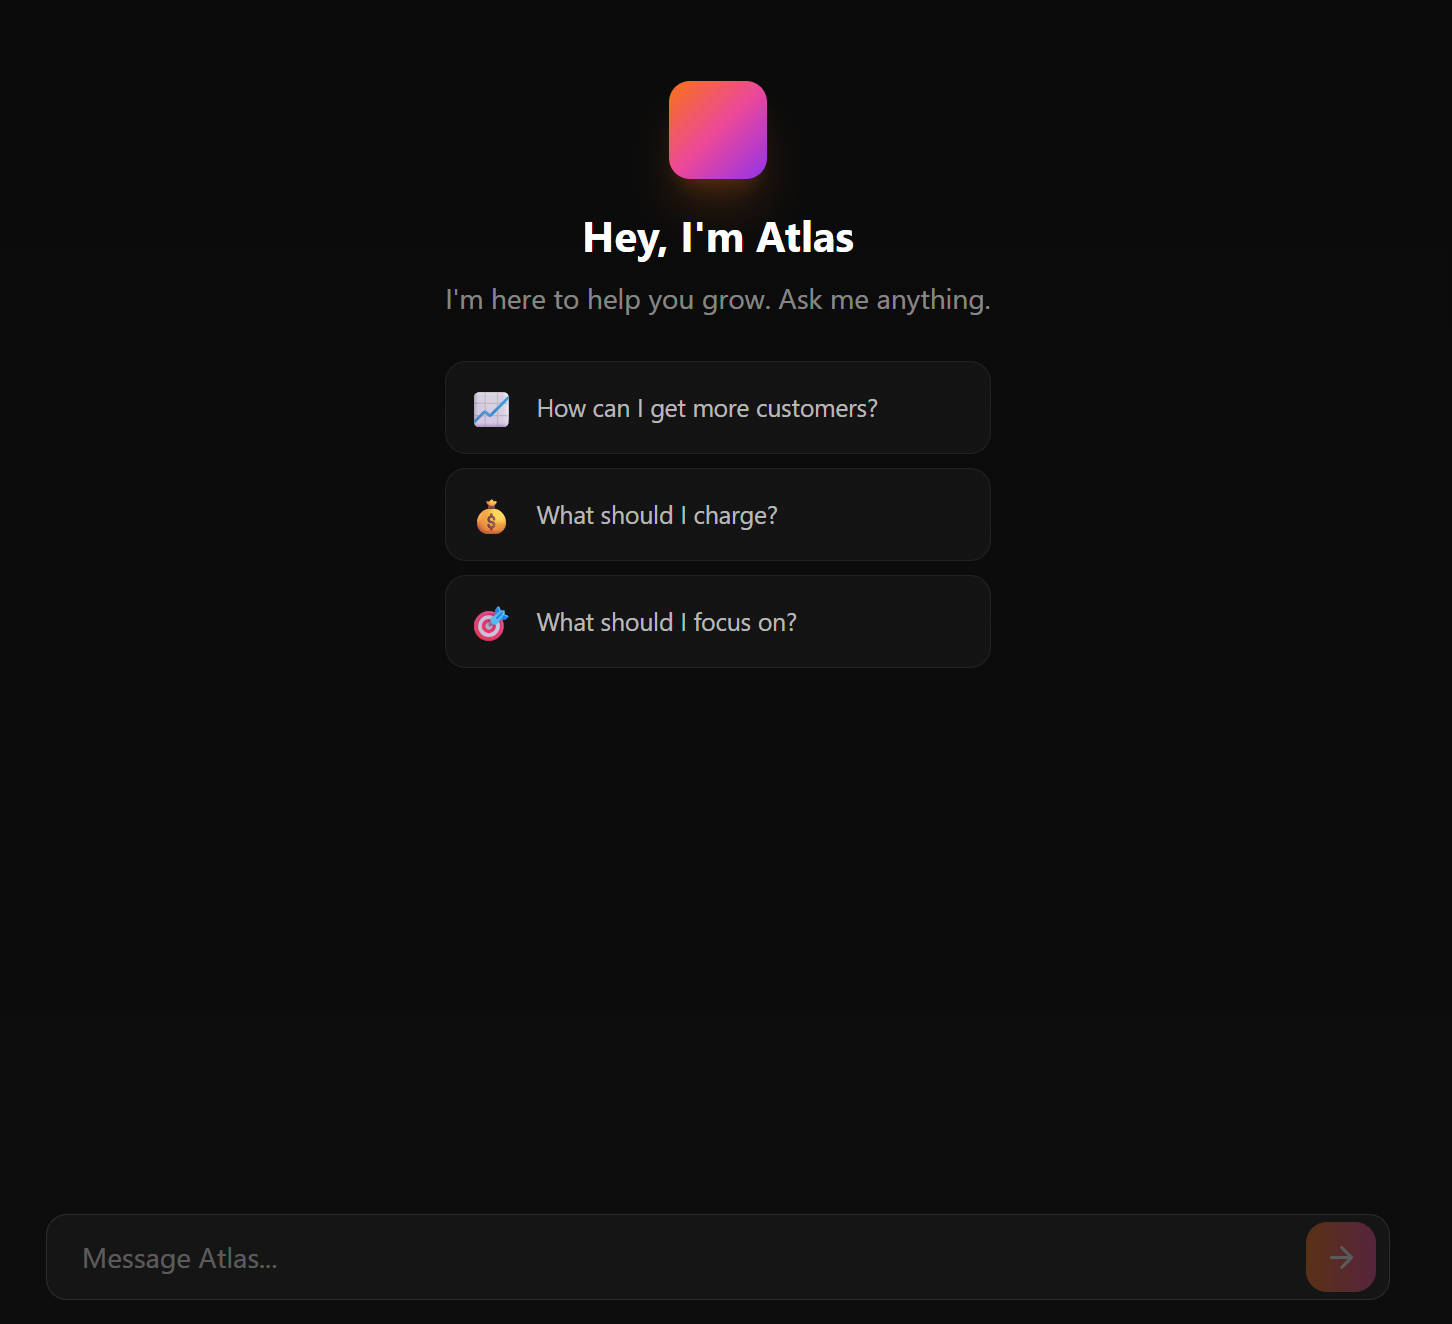Screen dimensions: 1452x1324
Task: Click the money bag icon next to pricing question
Action: pos(490,515)
